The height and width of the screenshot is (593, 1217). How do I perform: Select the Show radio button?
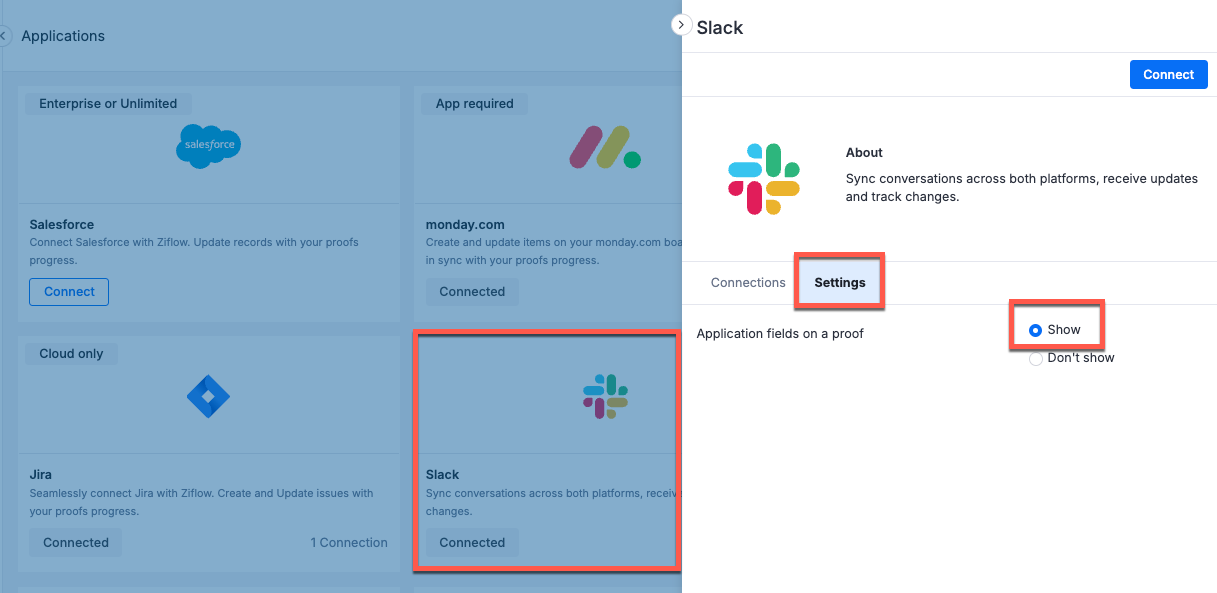(x=1035, y=328)
